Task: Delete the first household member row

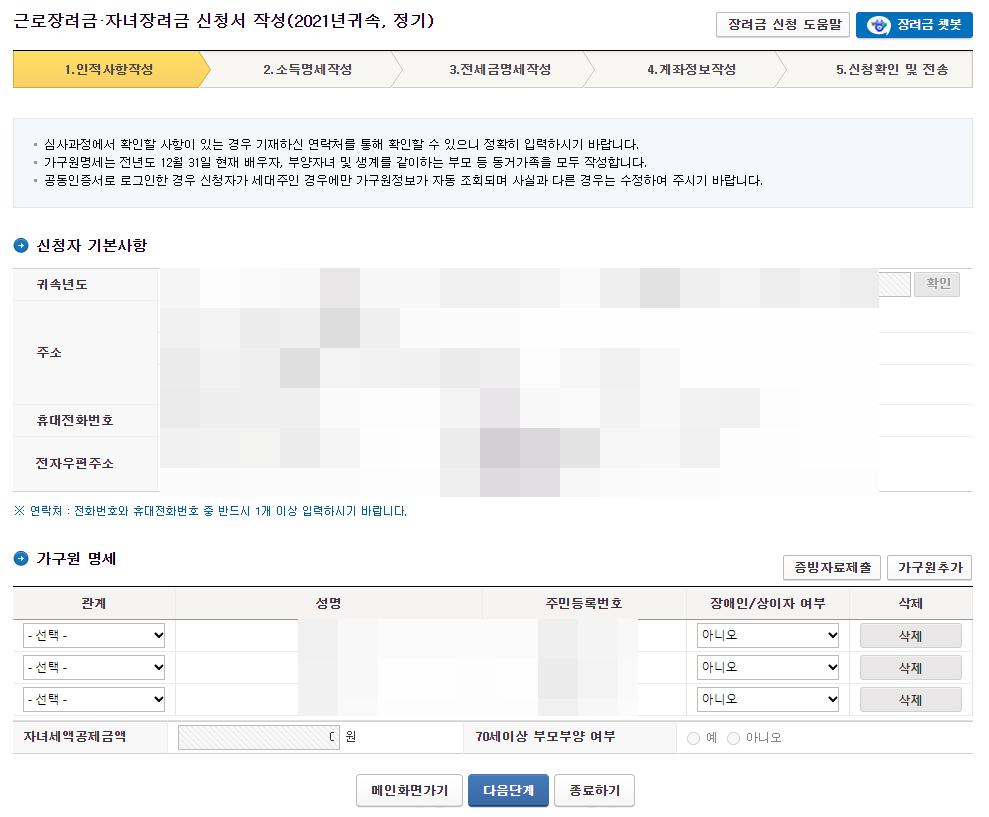Action: (x=910, y=635)
